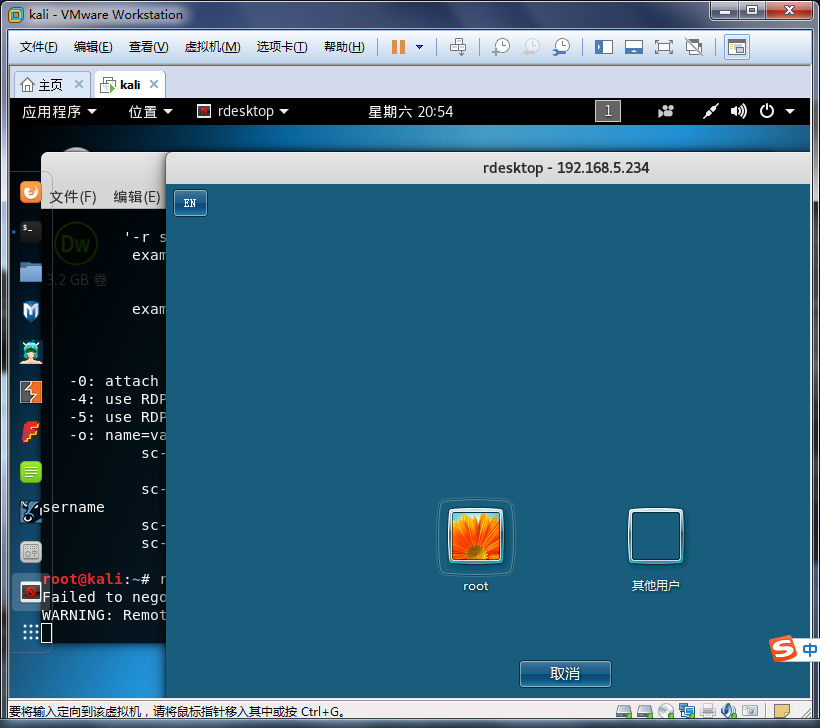Toggle the EN keyboard language indicator
The width and height of the screenshot is (820, 728).
[x=190, y=203]
